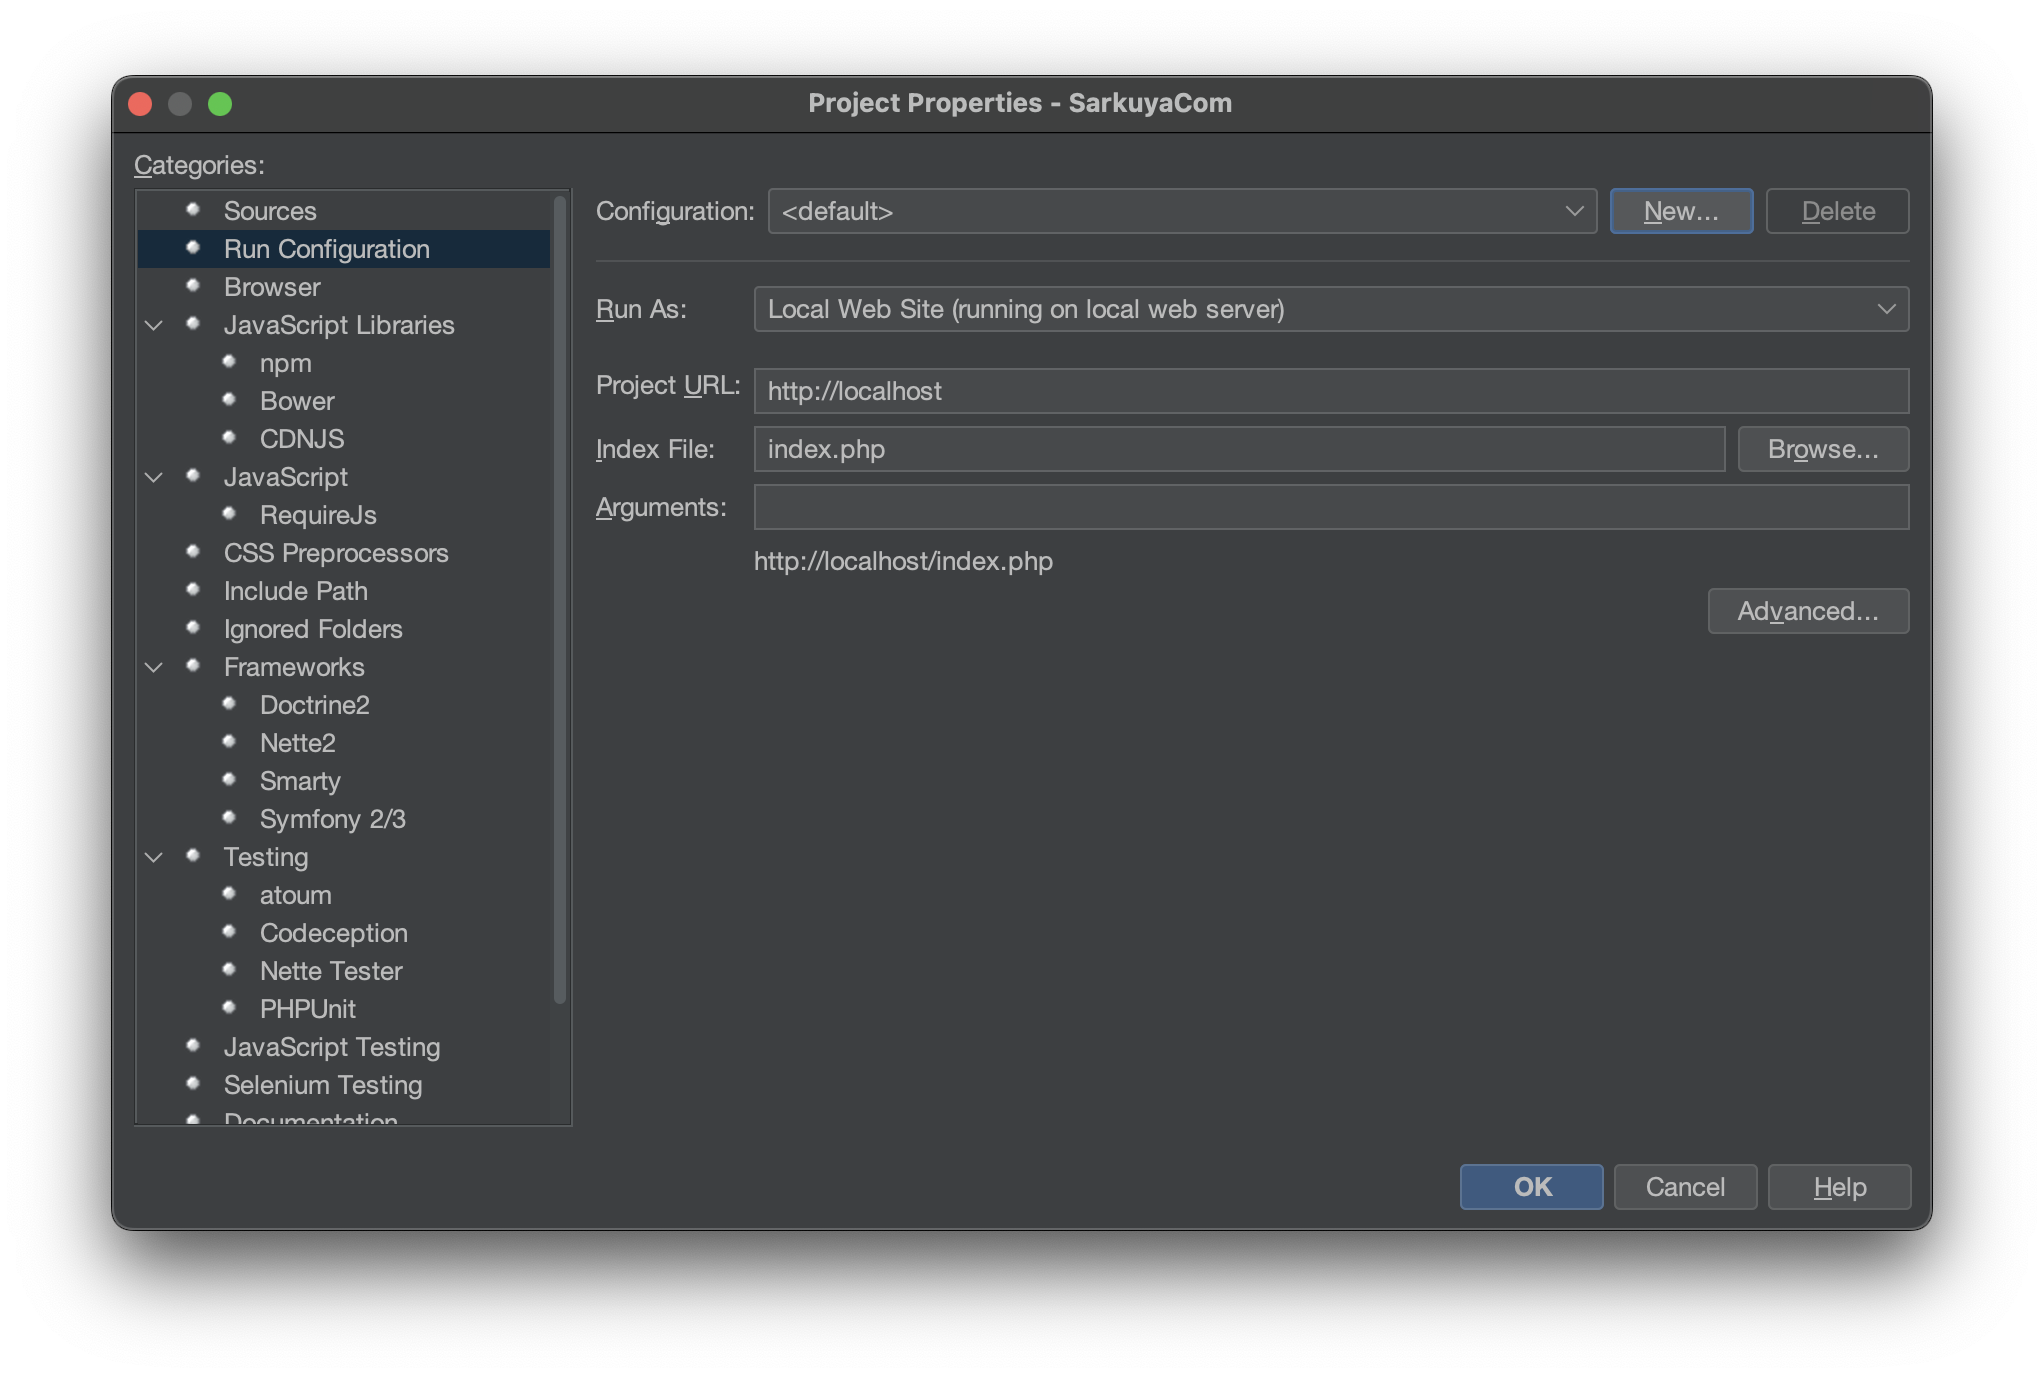The image size is (2044, 1378).
Task: Click the http://localhost/index.php preview text
Action: point(903,561)
